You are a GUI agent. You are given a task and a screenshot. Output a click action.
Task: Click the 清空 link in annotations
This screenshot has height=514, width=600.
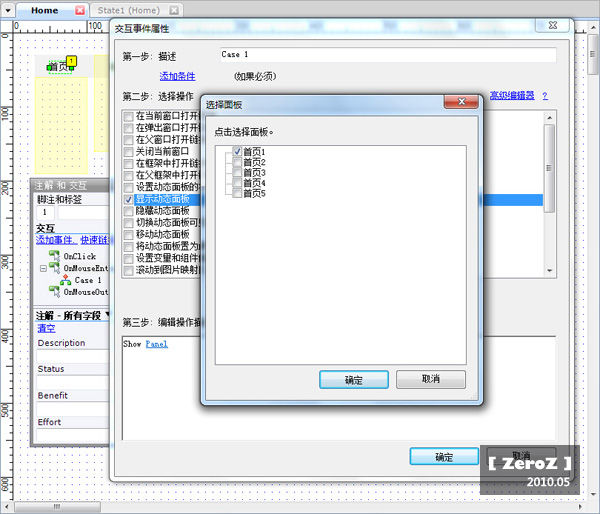[46, 328]
